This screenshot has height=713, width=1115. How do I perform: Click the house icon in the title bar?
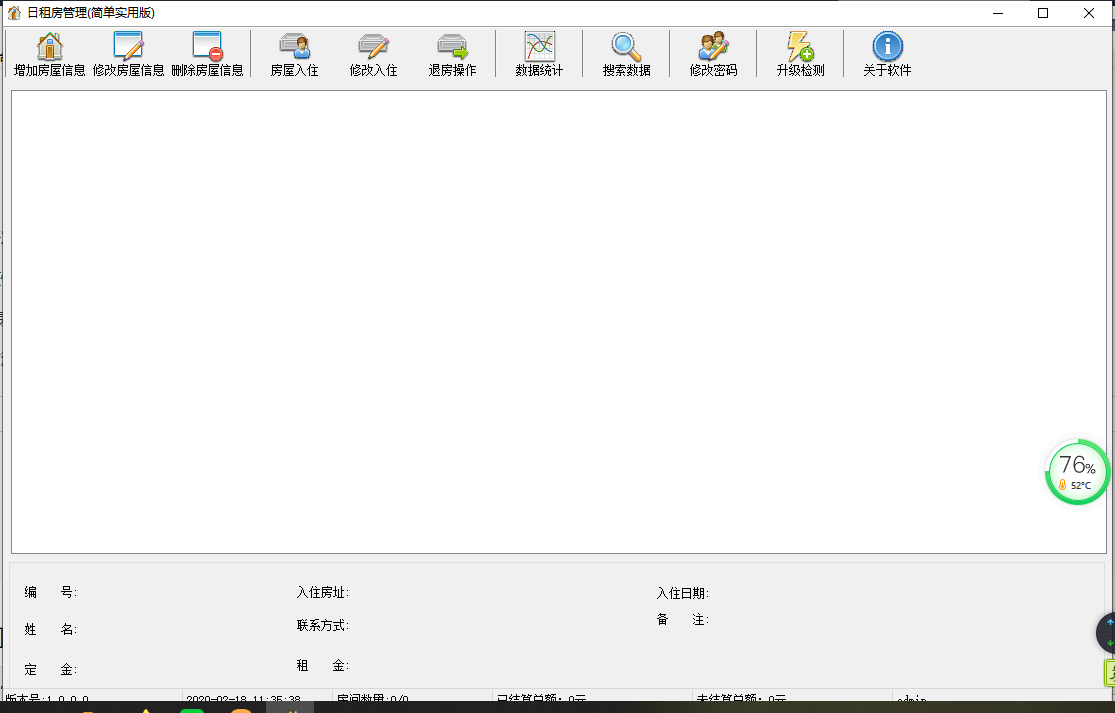coord(14,13)
